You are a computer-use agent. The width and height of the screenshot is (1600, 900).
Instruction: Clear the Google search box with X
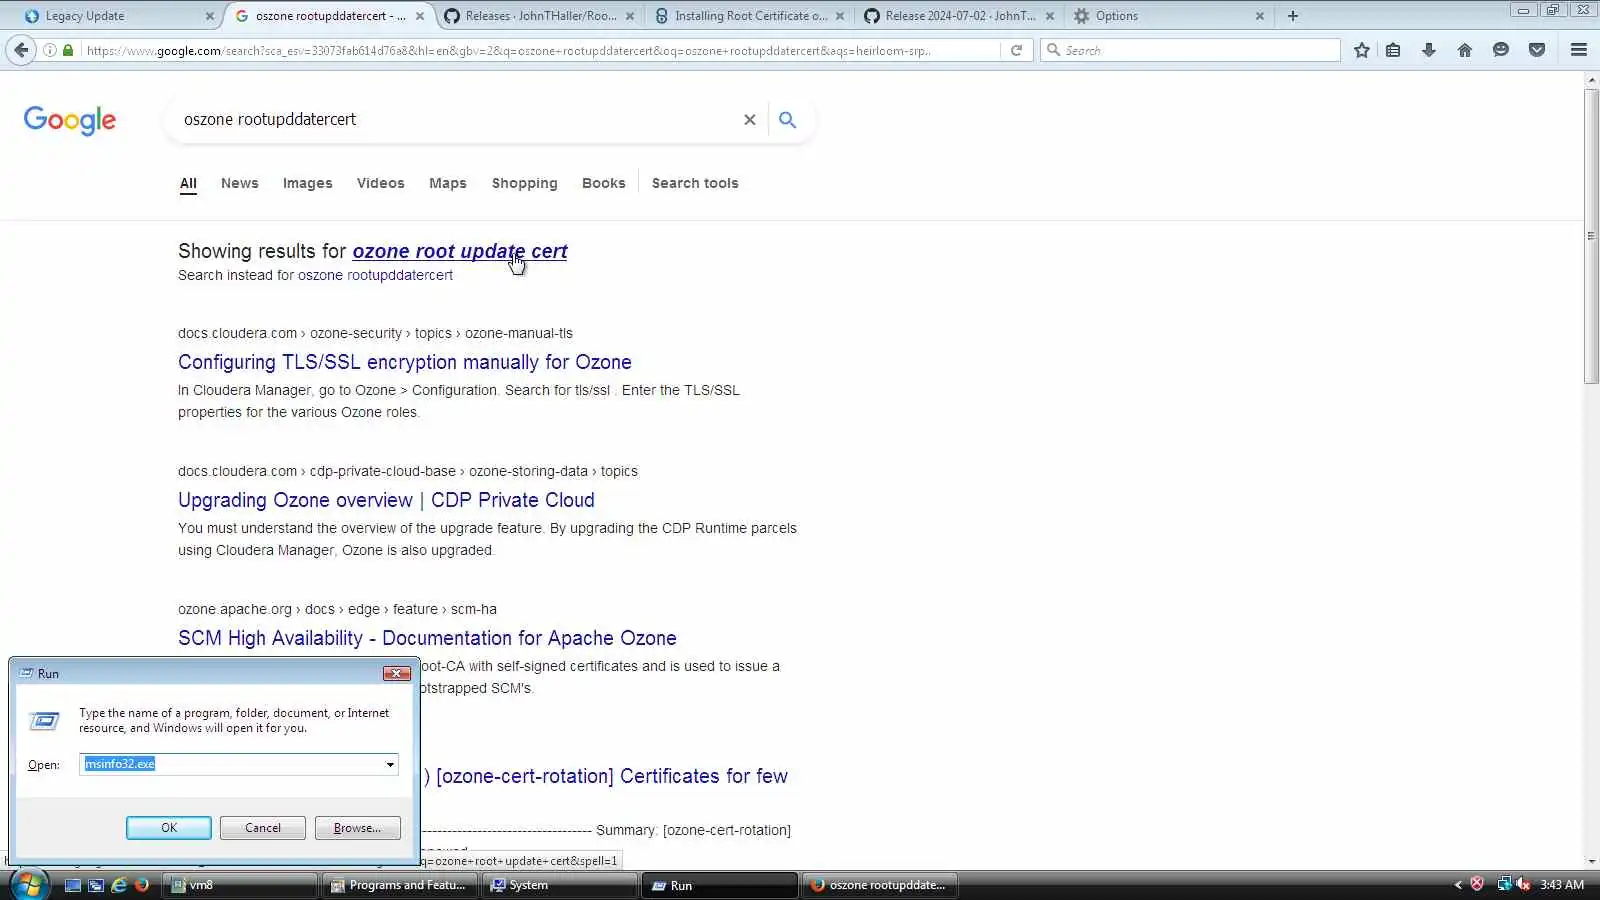749,120
